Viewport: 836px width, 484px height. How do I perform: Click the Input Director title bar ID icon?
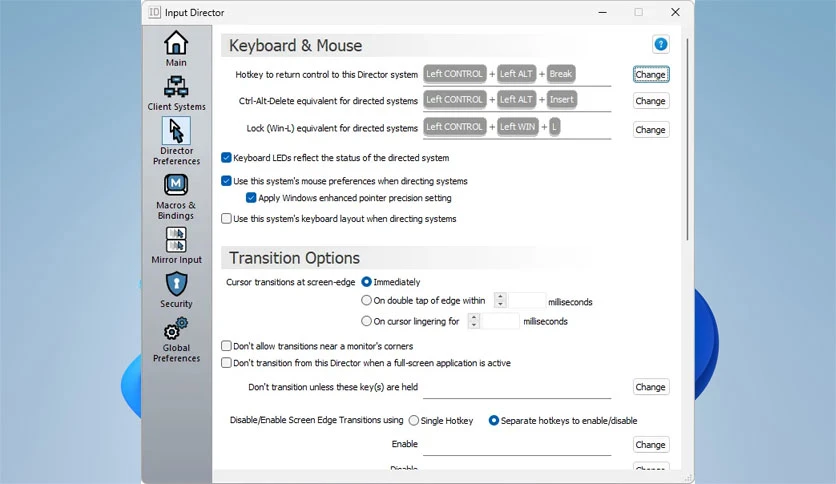(x=154, y=12)
